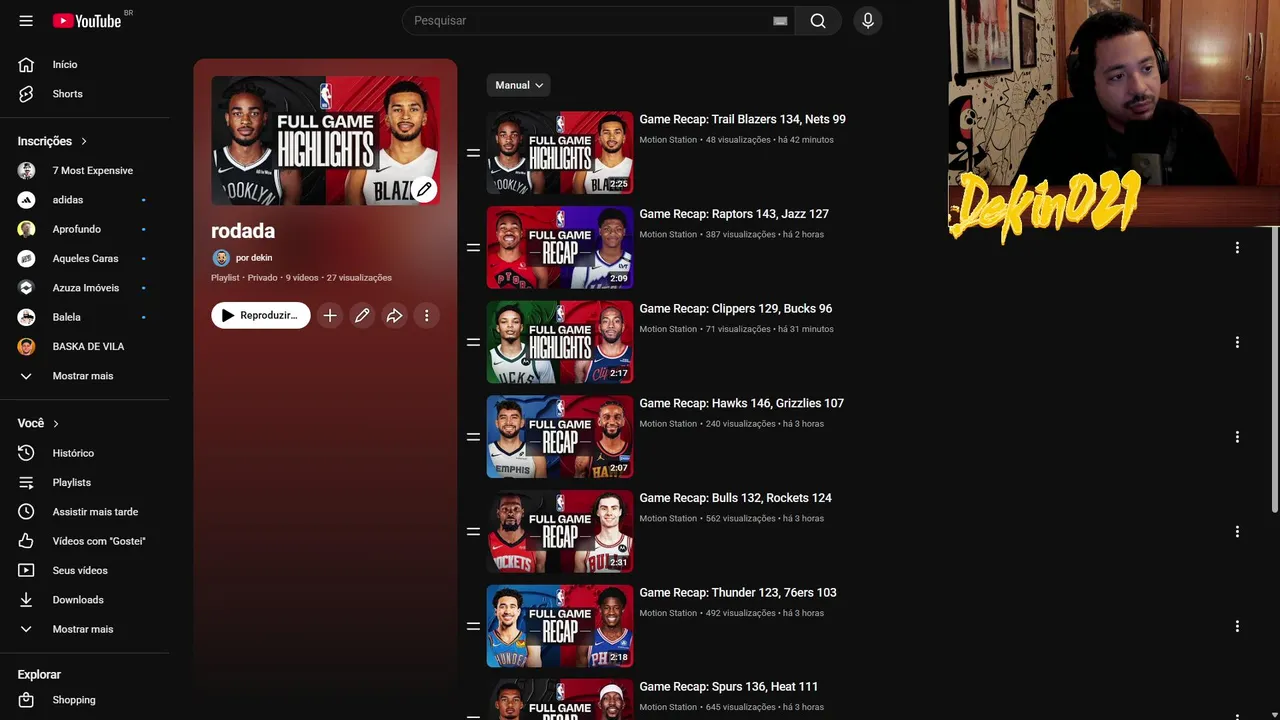Grab reorder handle for Hawks video
Image resolution: width=1280 pixels, height=720 pixels.
point(473,437)
